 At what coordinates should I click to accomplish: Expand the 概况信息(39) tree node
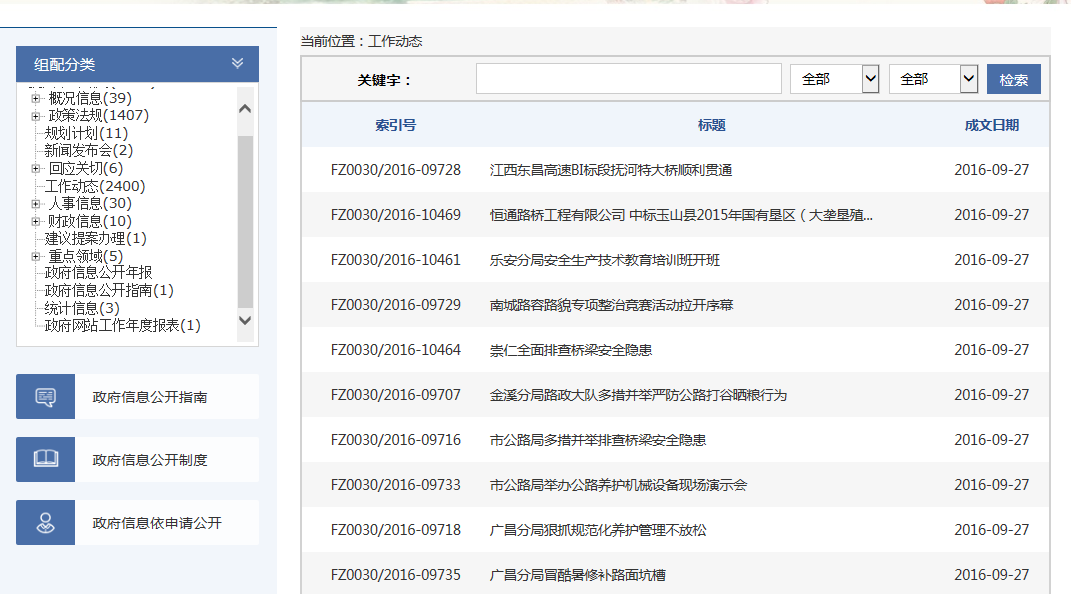36,98
